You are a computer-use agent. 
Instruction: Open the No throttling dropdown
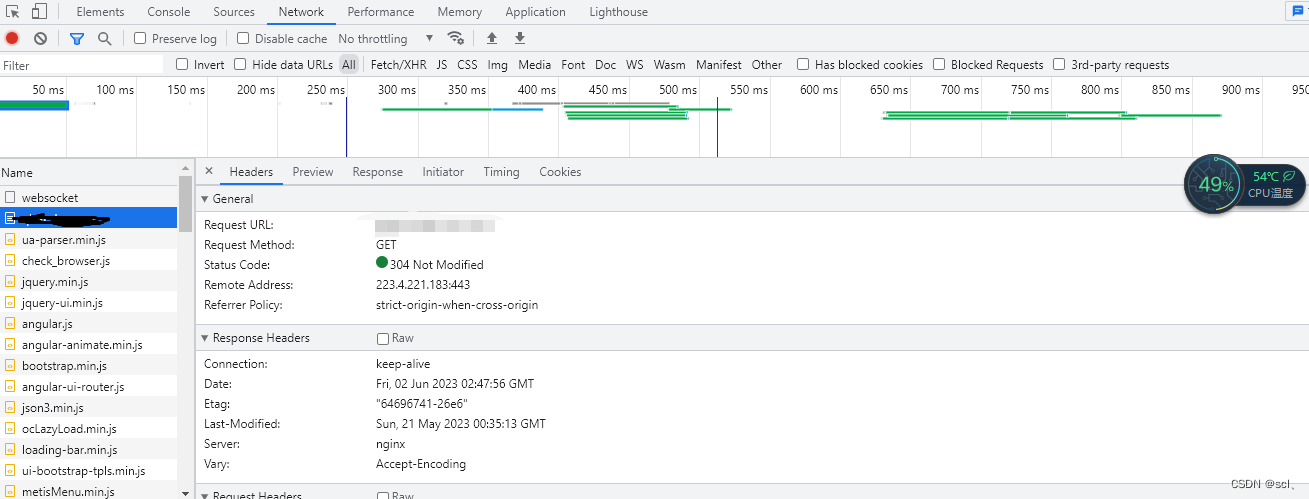click(x=386, y=38)
